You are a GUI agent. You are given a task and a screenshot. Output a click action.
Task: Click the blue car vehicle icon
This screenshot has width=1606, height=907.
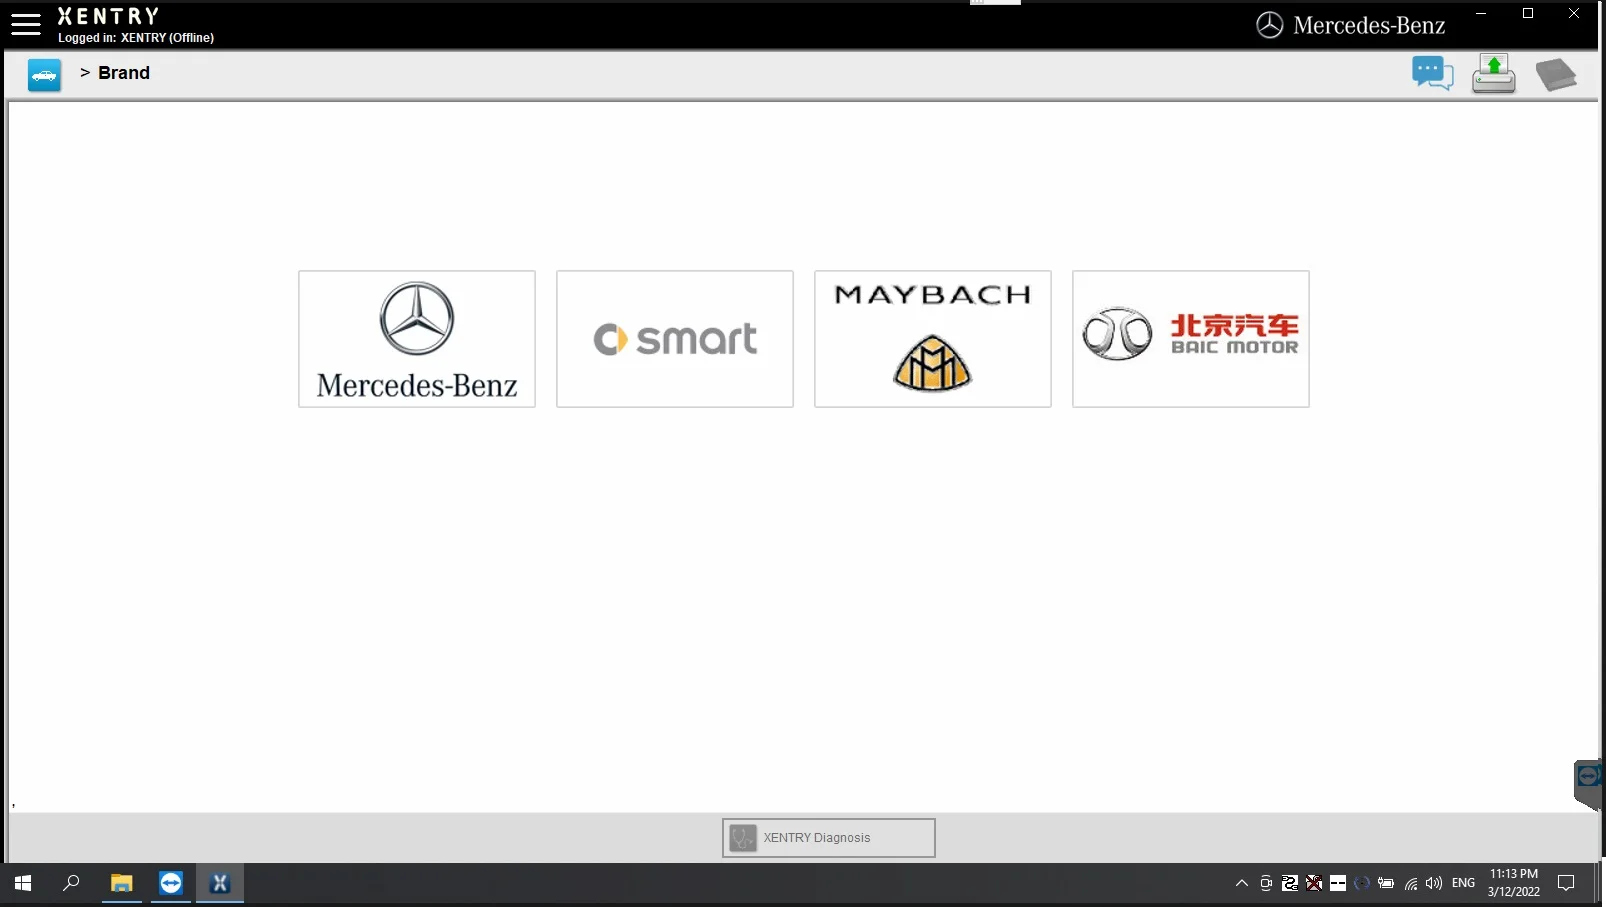44,75
